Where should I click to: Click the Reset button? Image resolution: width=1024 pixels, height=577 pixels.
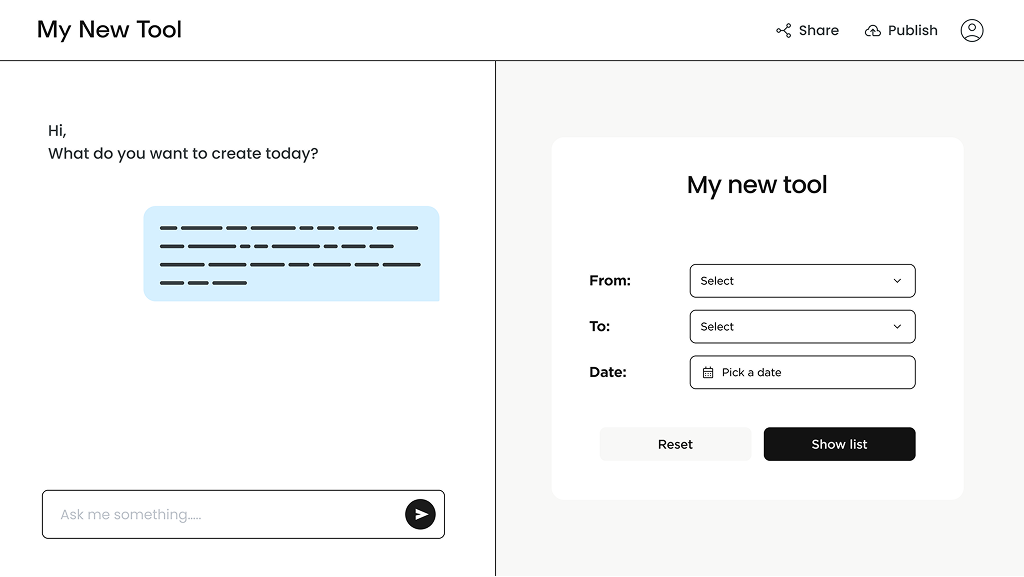click(x=675, y=444)
